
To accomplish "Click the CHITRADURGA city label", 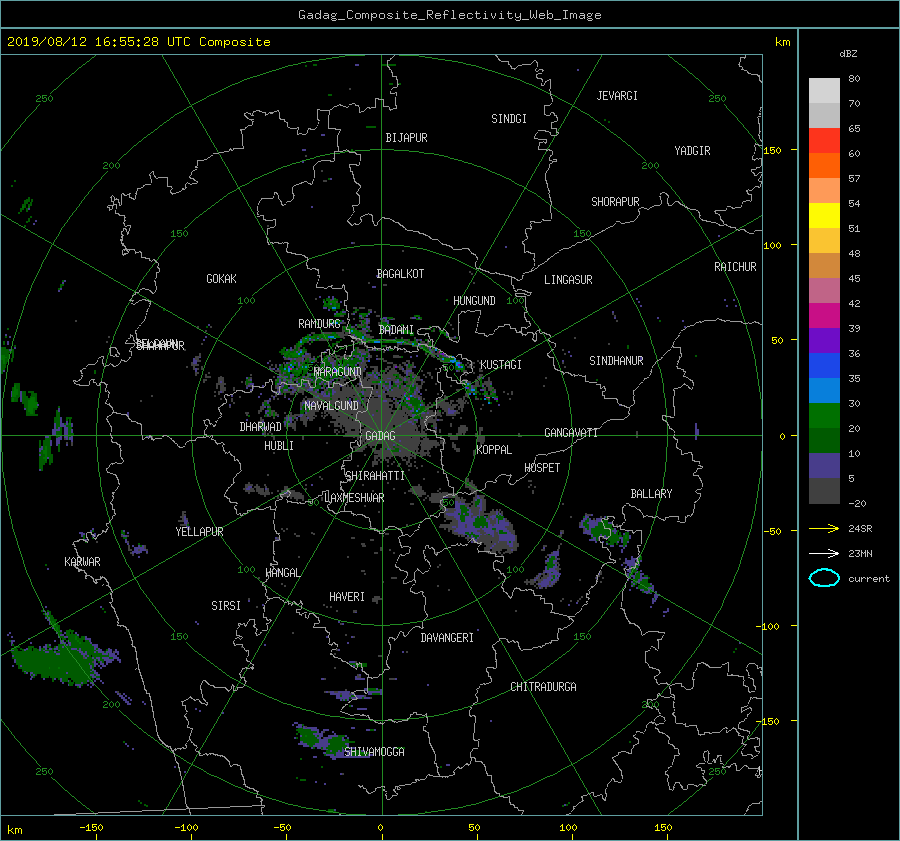I will coord(544,687).
